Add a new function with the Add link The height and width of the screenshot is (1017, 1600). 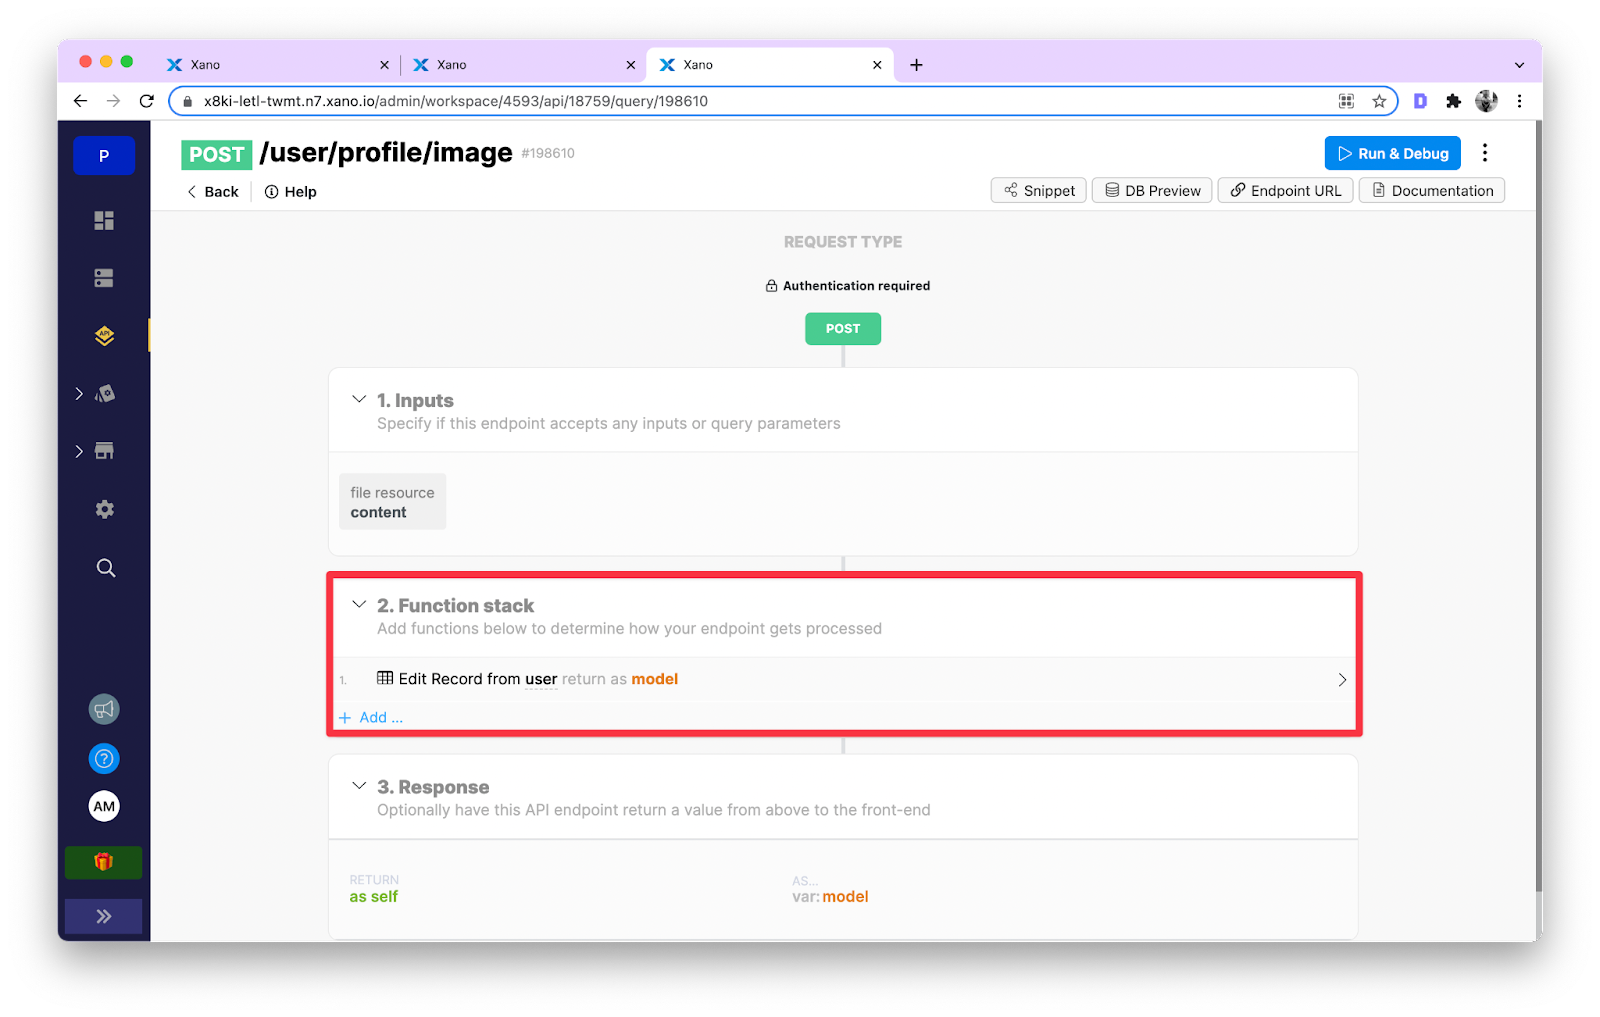click(x=371, y=717)
